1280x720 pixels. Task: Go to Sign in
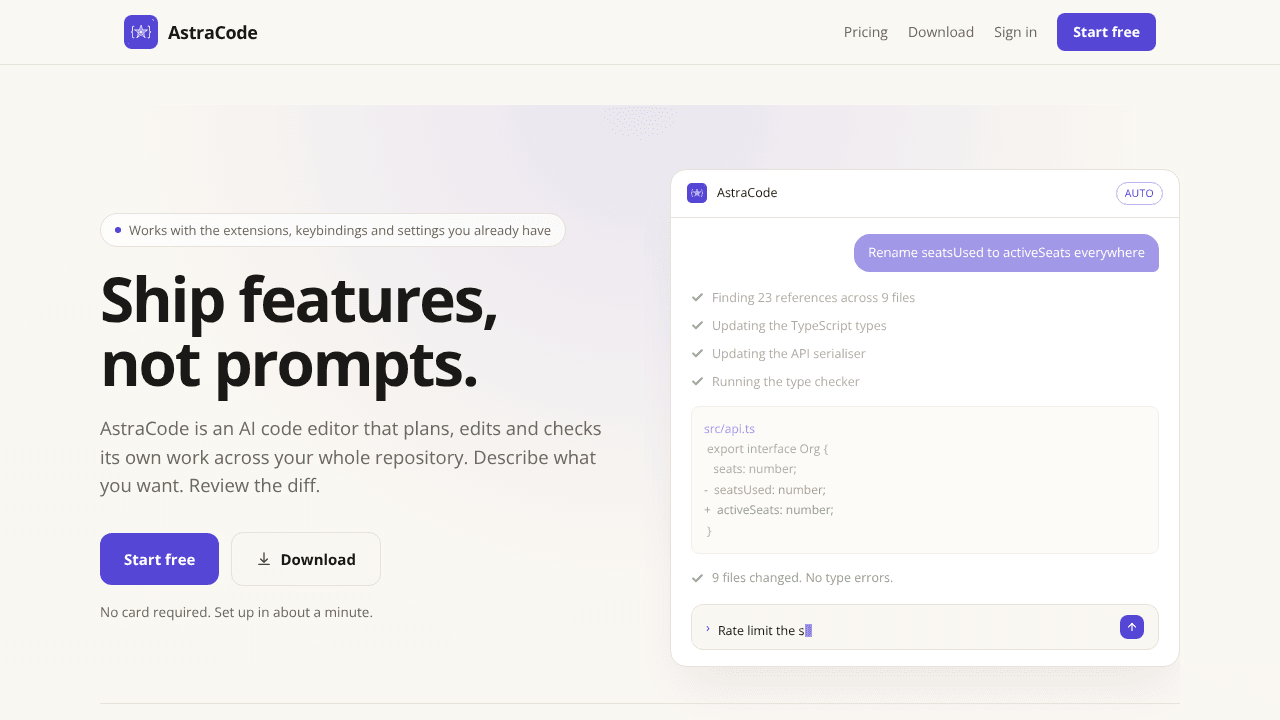[x=1015, y=32]
